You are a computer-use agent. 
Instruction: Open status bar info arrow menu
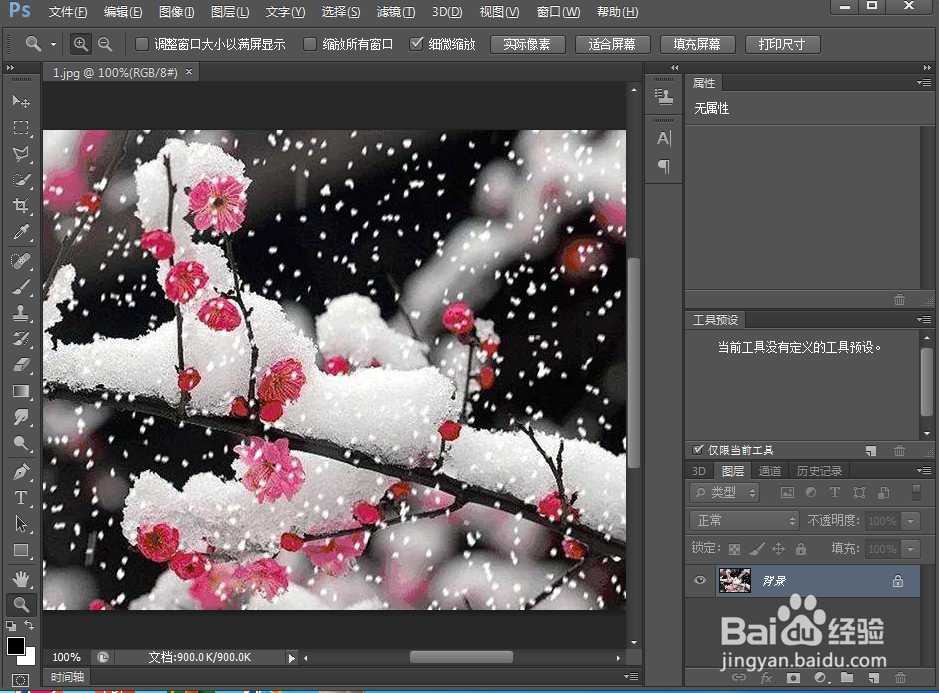(292, 658)
